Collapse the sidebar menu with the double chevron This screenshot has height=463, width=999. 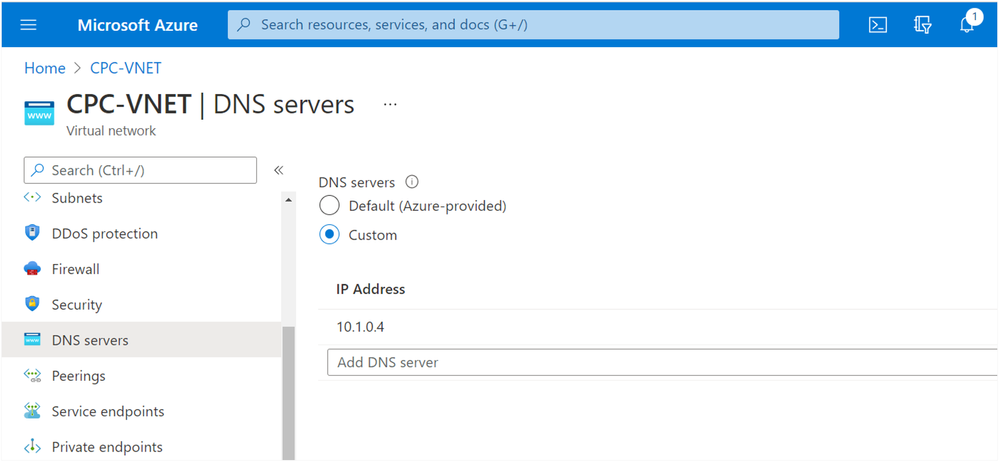278,170
